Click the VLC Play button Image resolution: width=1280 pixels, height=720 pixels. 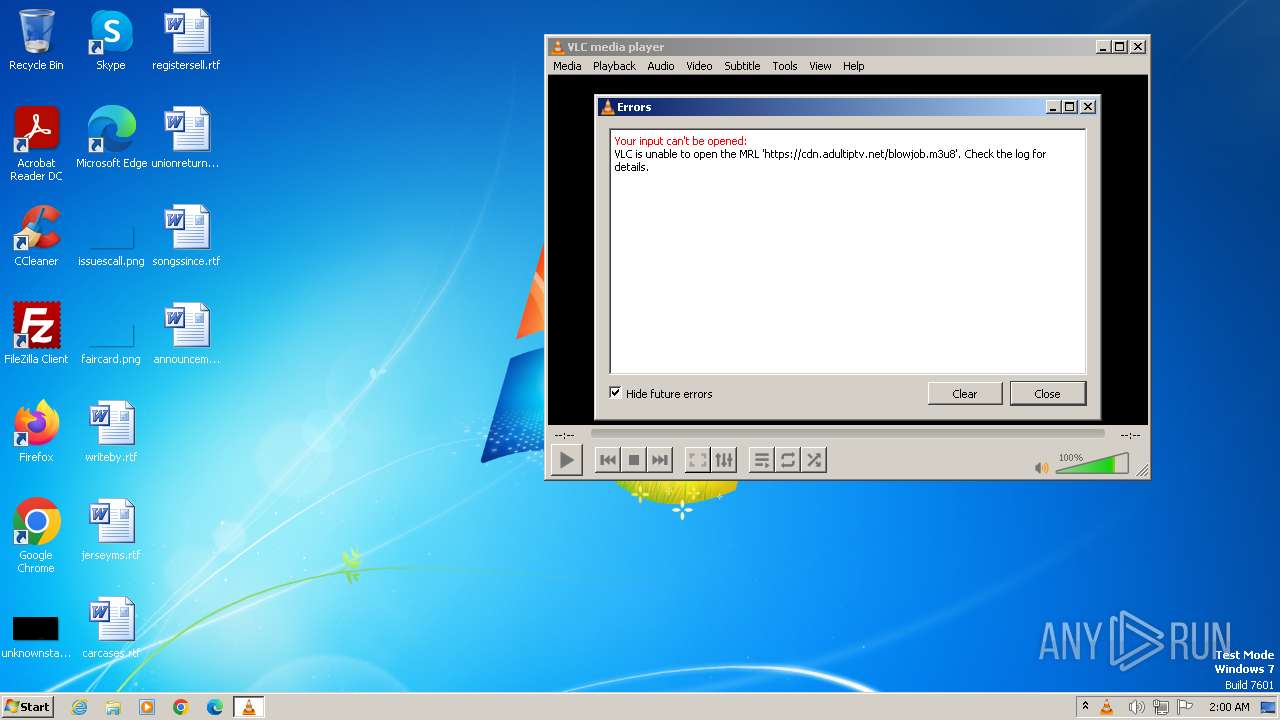[567, 460]
